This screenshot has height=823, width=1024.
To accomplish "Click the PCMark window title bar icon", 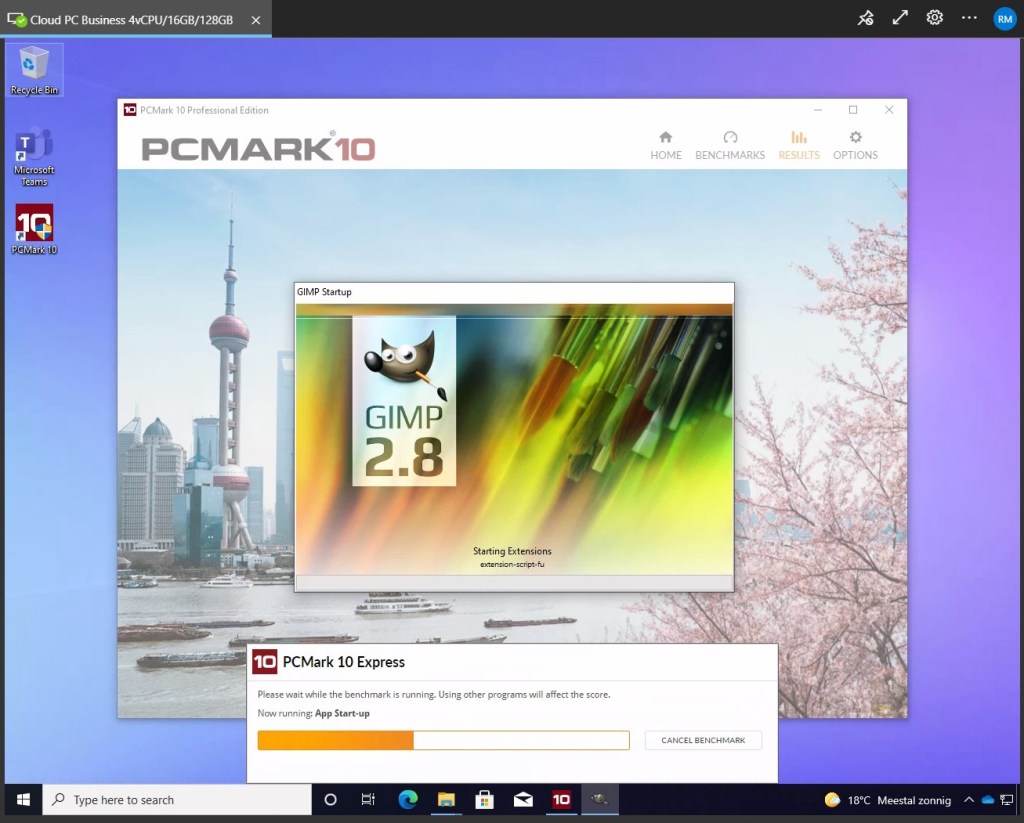I will (130, 110).
